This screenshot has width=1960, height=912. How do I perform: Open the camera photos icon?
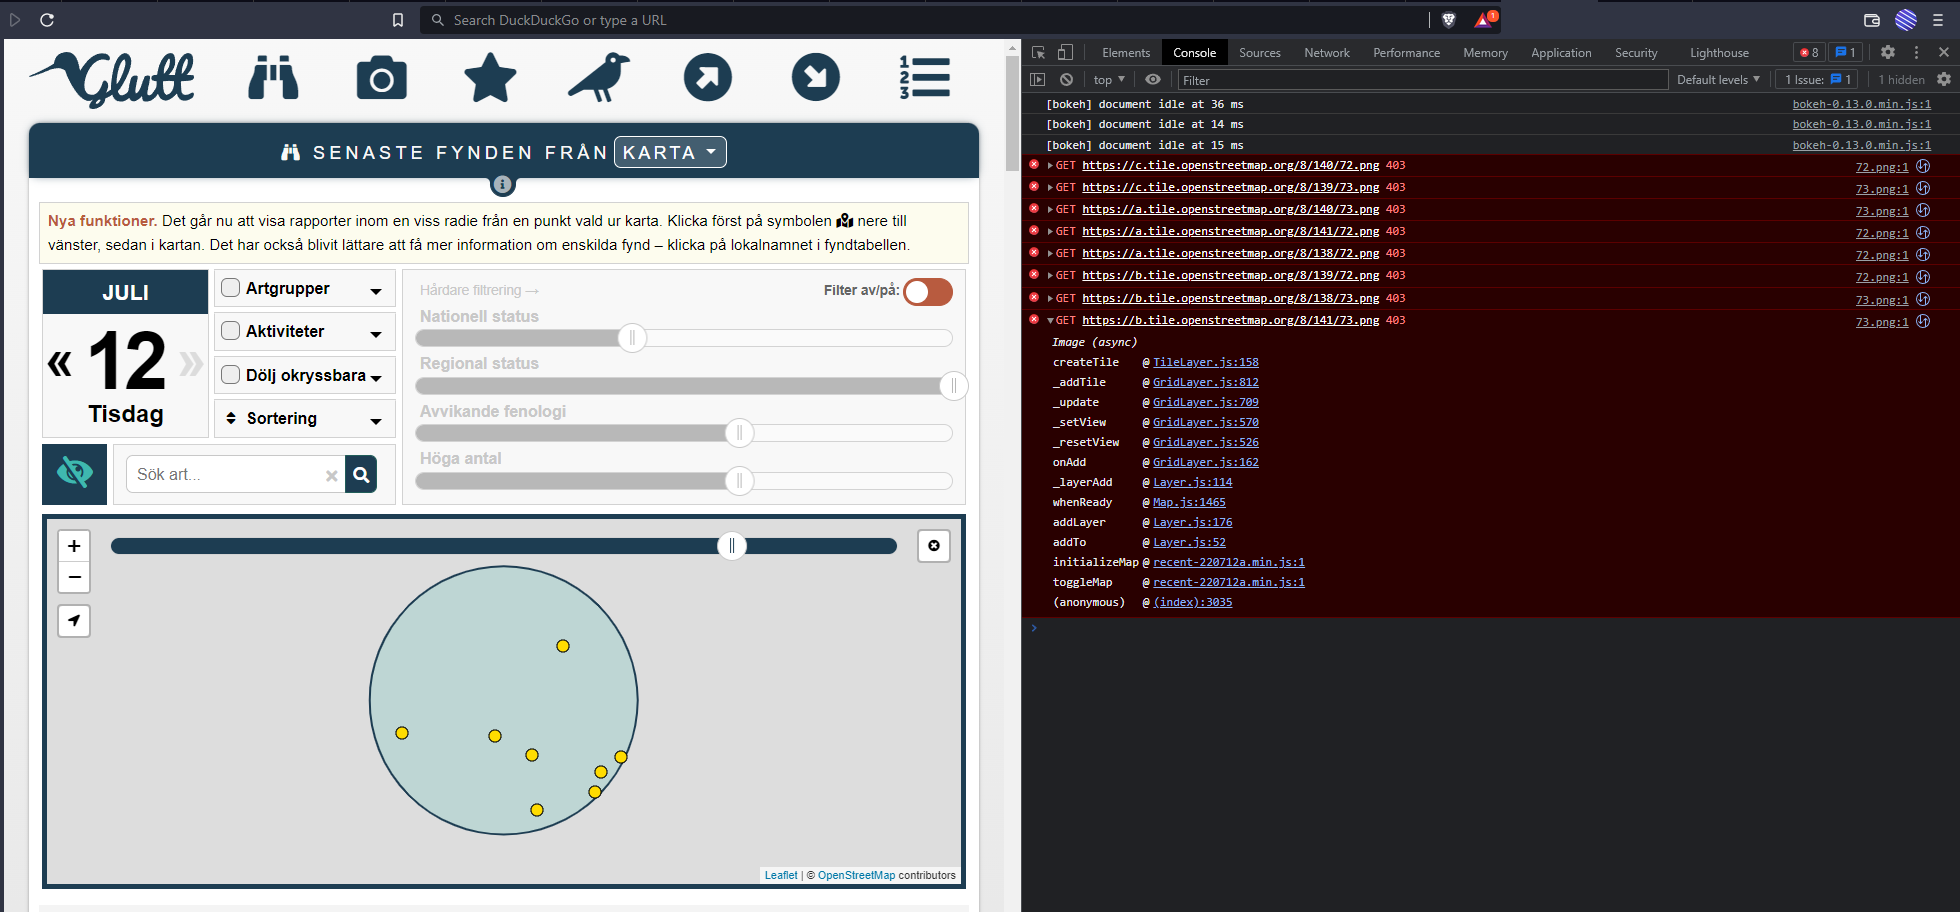[381, 78]
